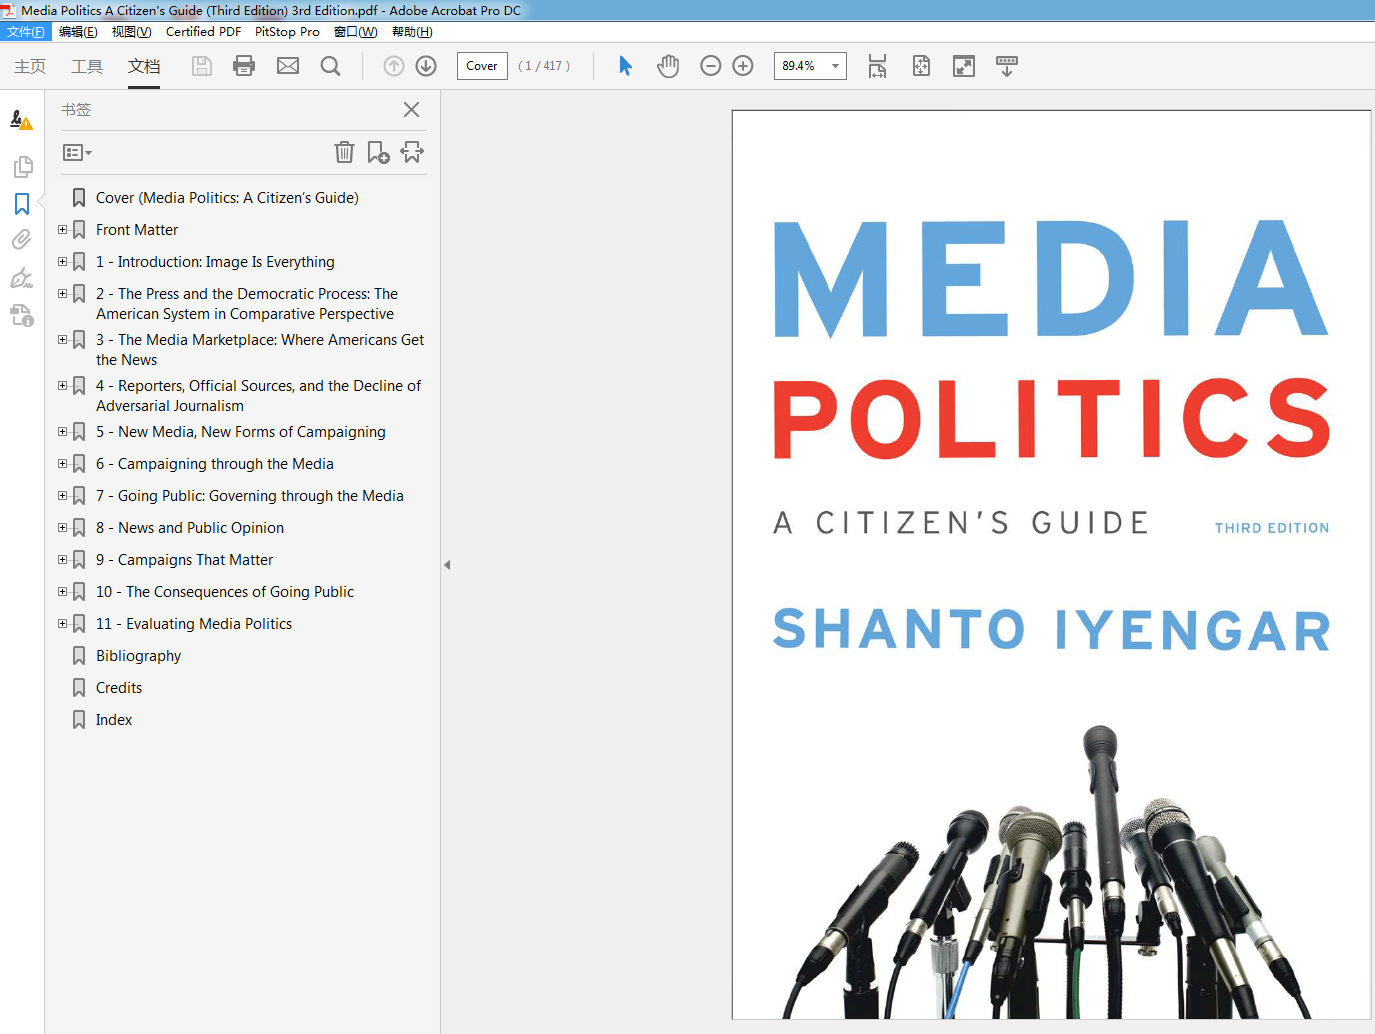This screenshot has width=1375, height=1034.
Task: Go to previous page arrow
Action: pyautogui.click(x=394, y=66)
